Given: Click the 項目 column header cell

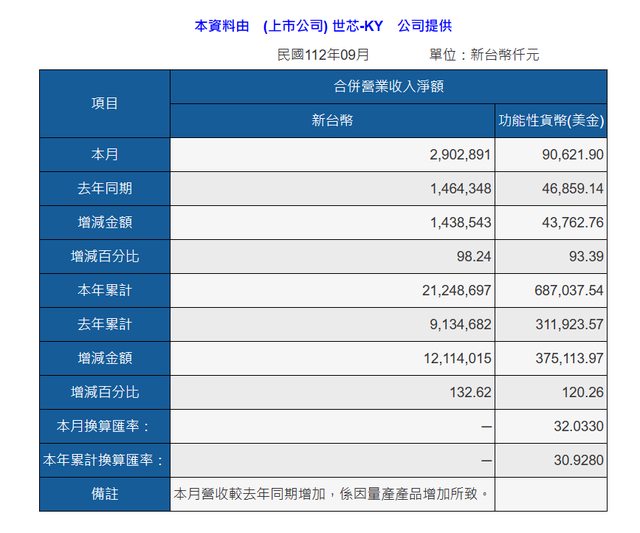Looking at the screenshot, I should (x=104, y=103).
